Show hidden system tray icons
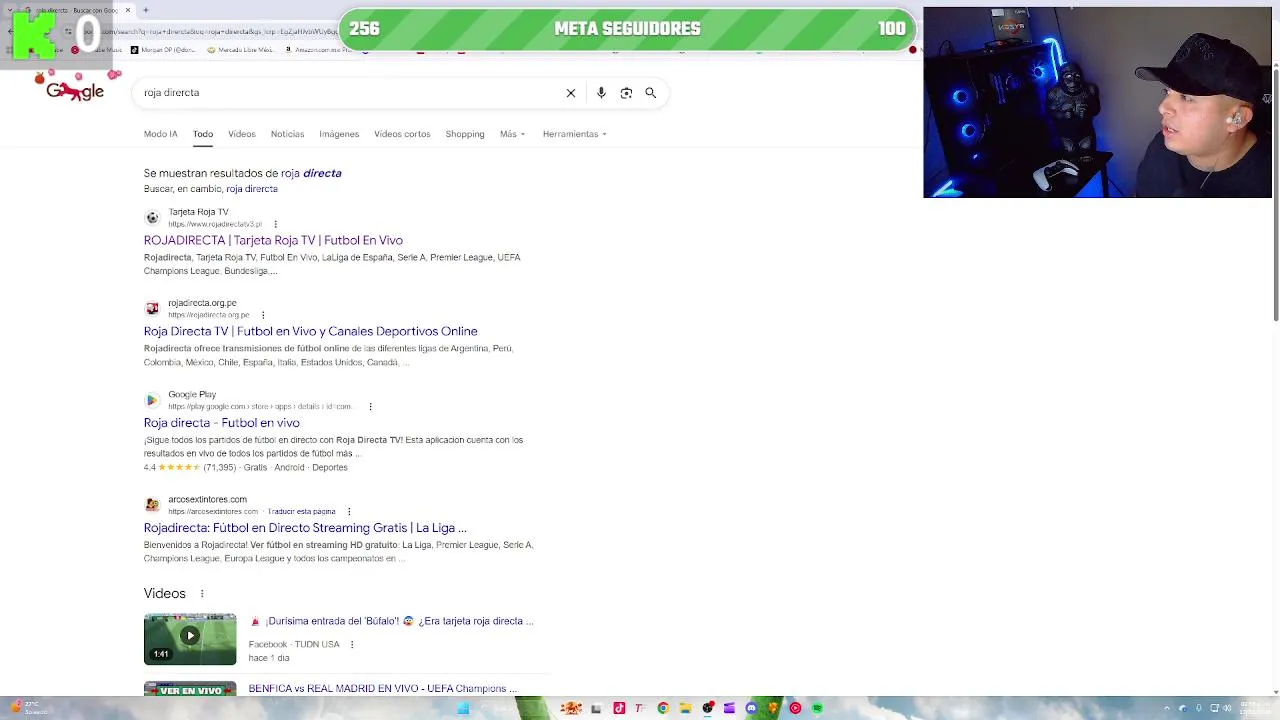1280x720 pixels. [1167, 708]
